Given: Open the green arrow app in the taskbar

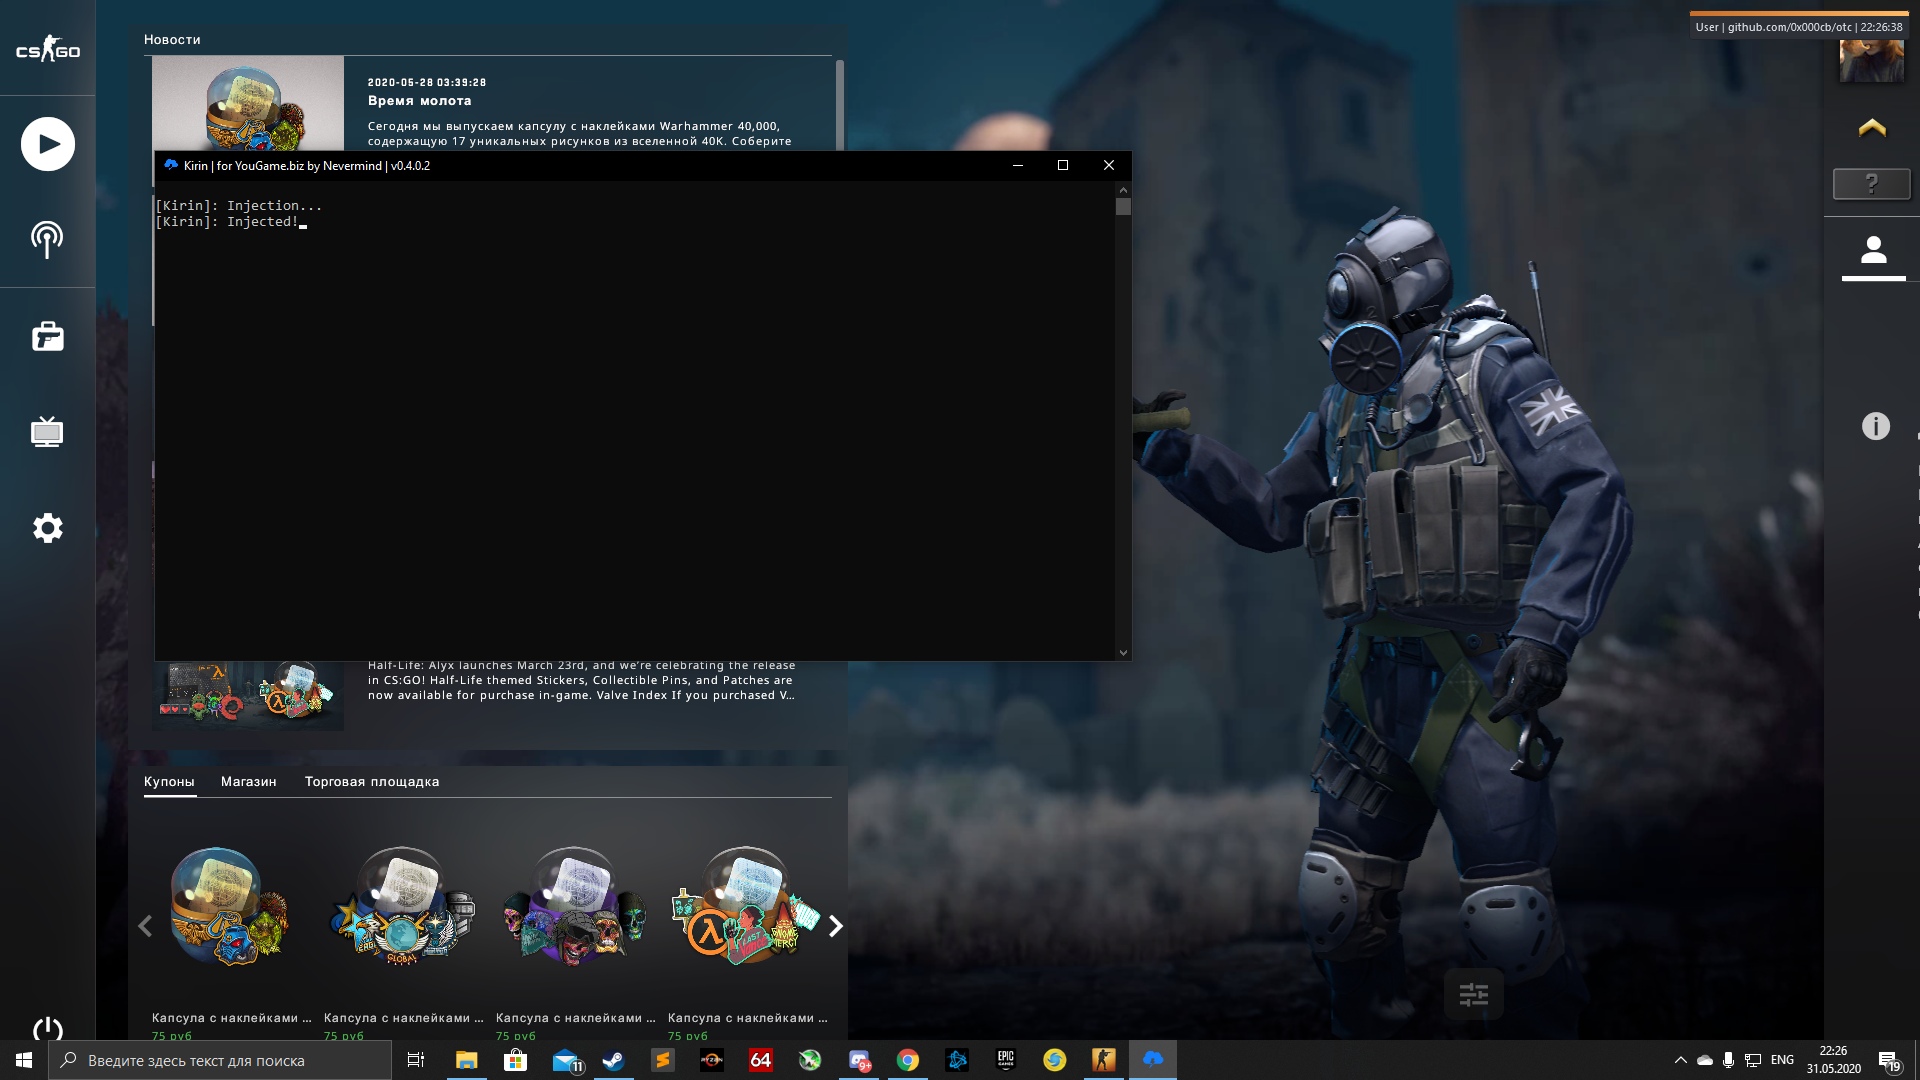Looking at the screenshot, I should (x=810, y=1060).
